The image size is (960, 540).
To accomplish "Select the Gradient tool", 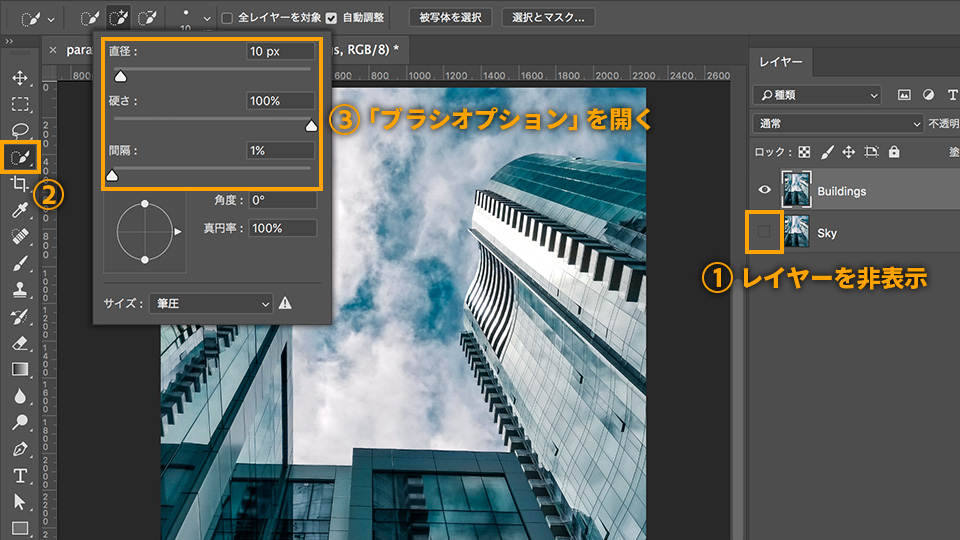I will (20, 369).
